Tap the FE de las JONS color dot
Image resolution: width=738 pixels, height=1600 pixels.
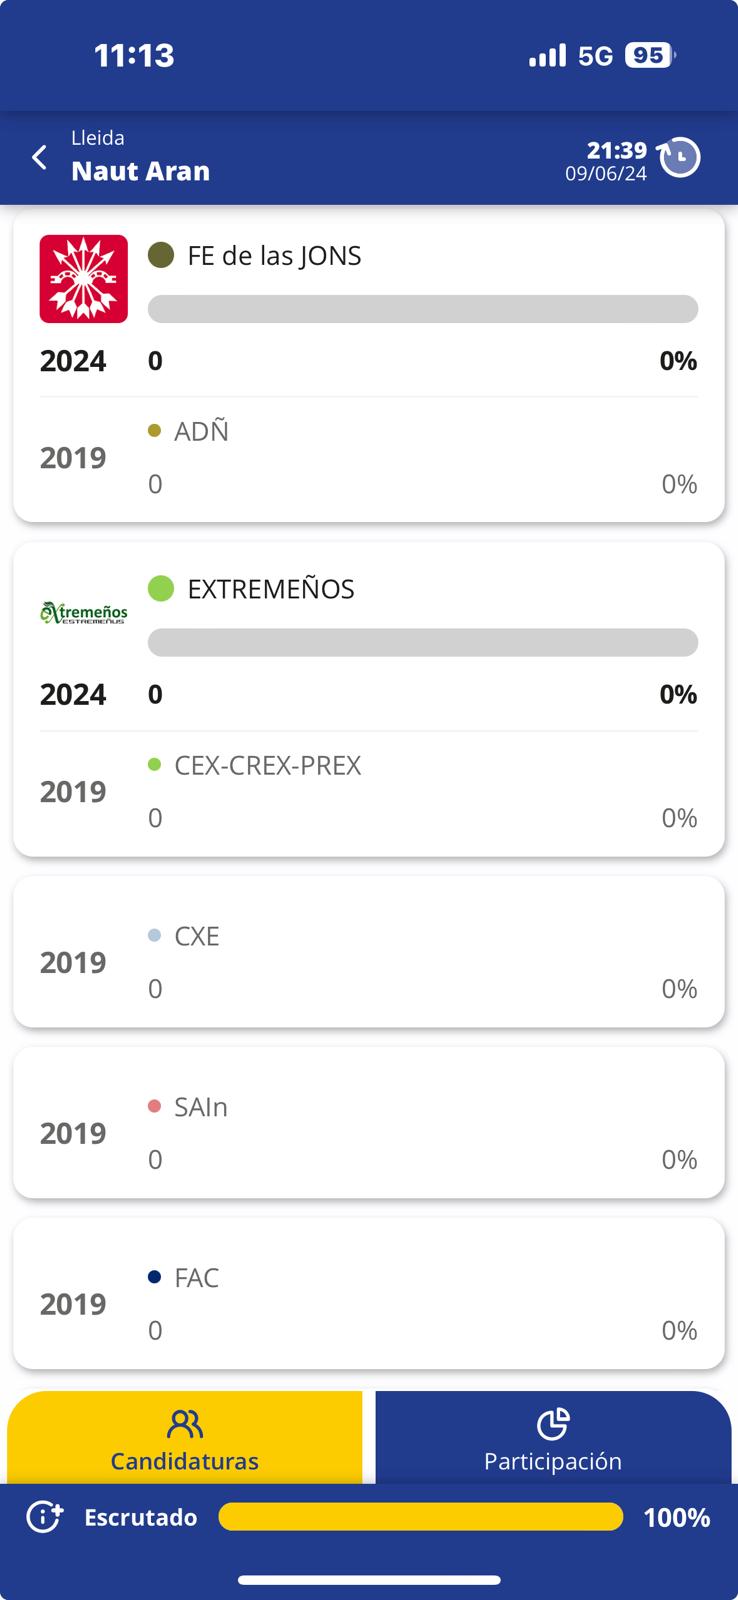click(x=161, y=255)
